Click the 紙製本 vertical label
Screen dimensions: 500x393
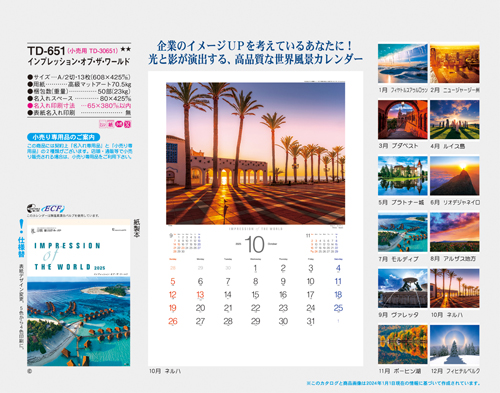[137, 228]
